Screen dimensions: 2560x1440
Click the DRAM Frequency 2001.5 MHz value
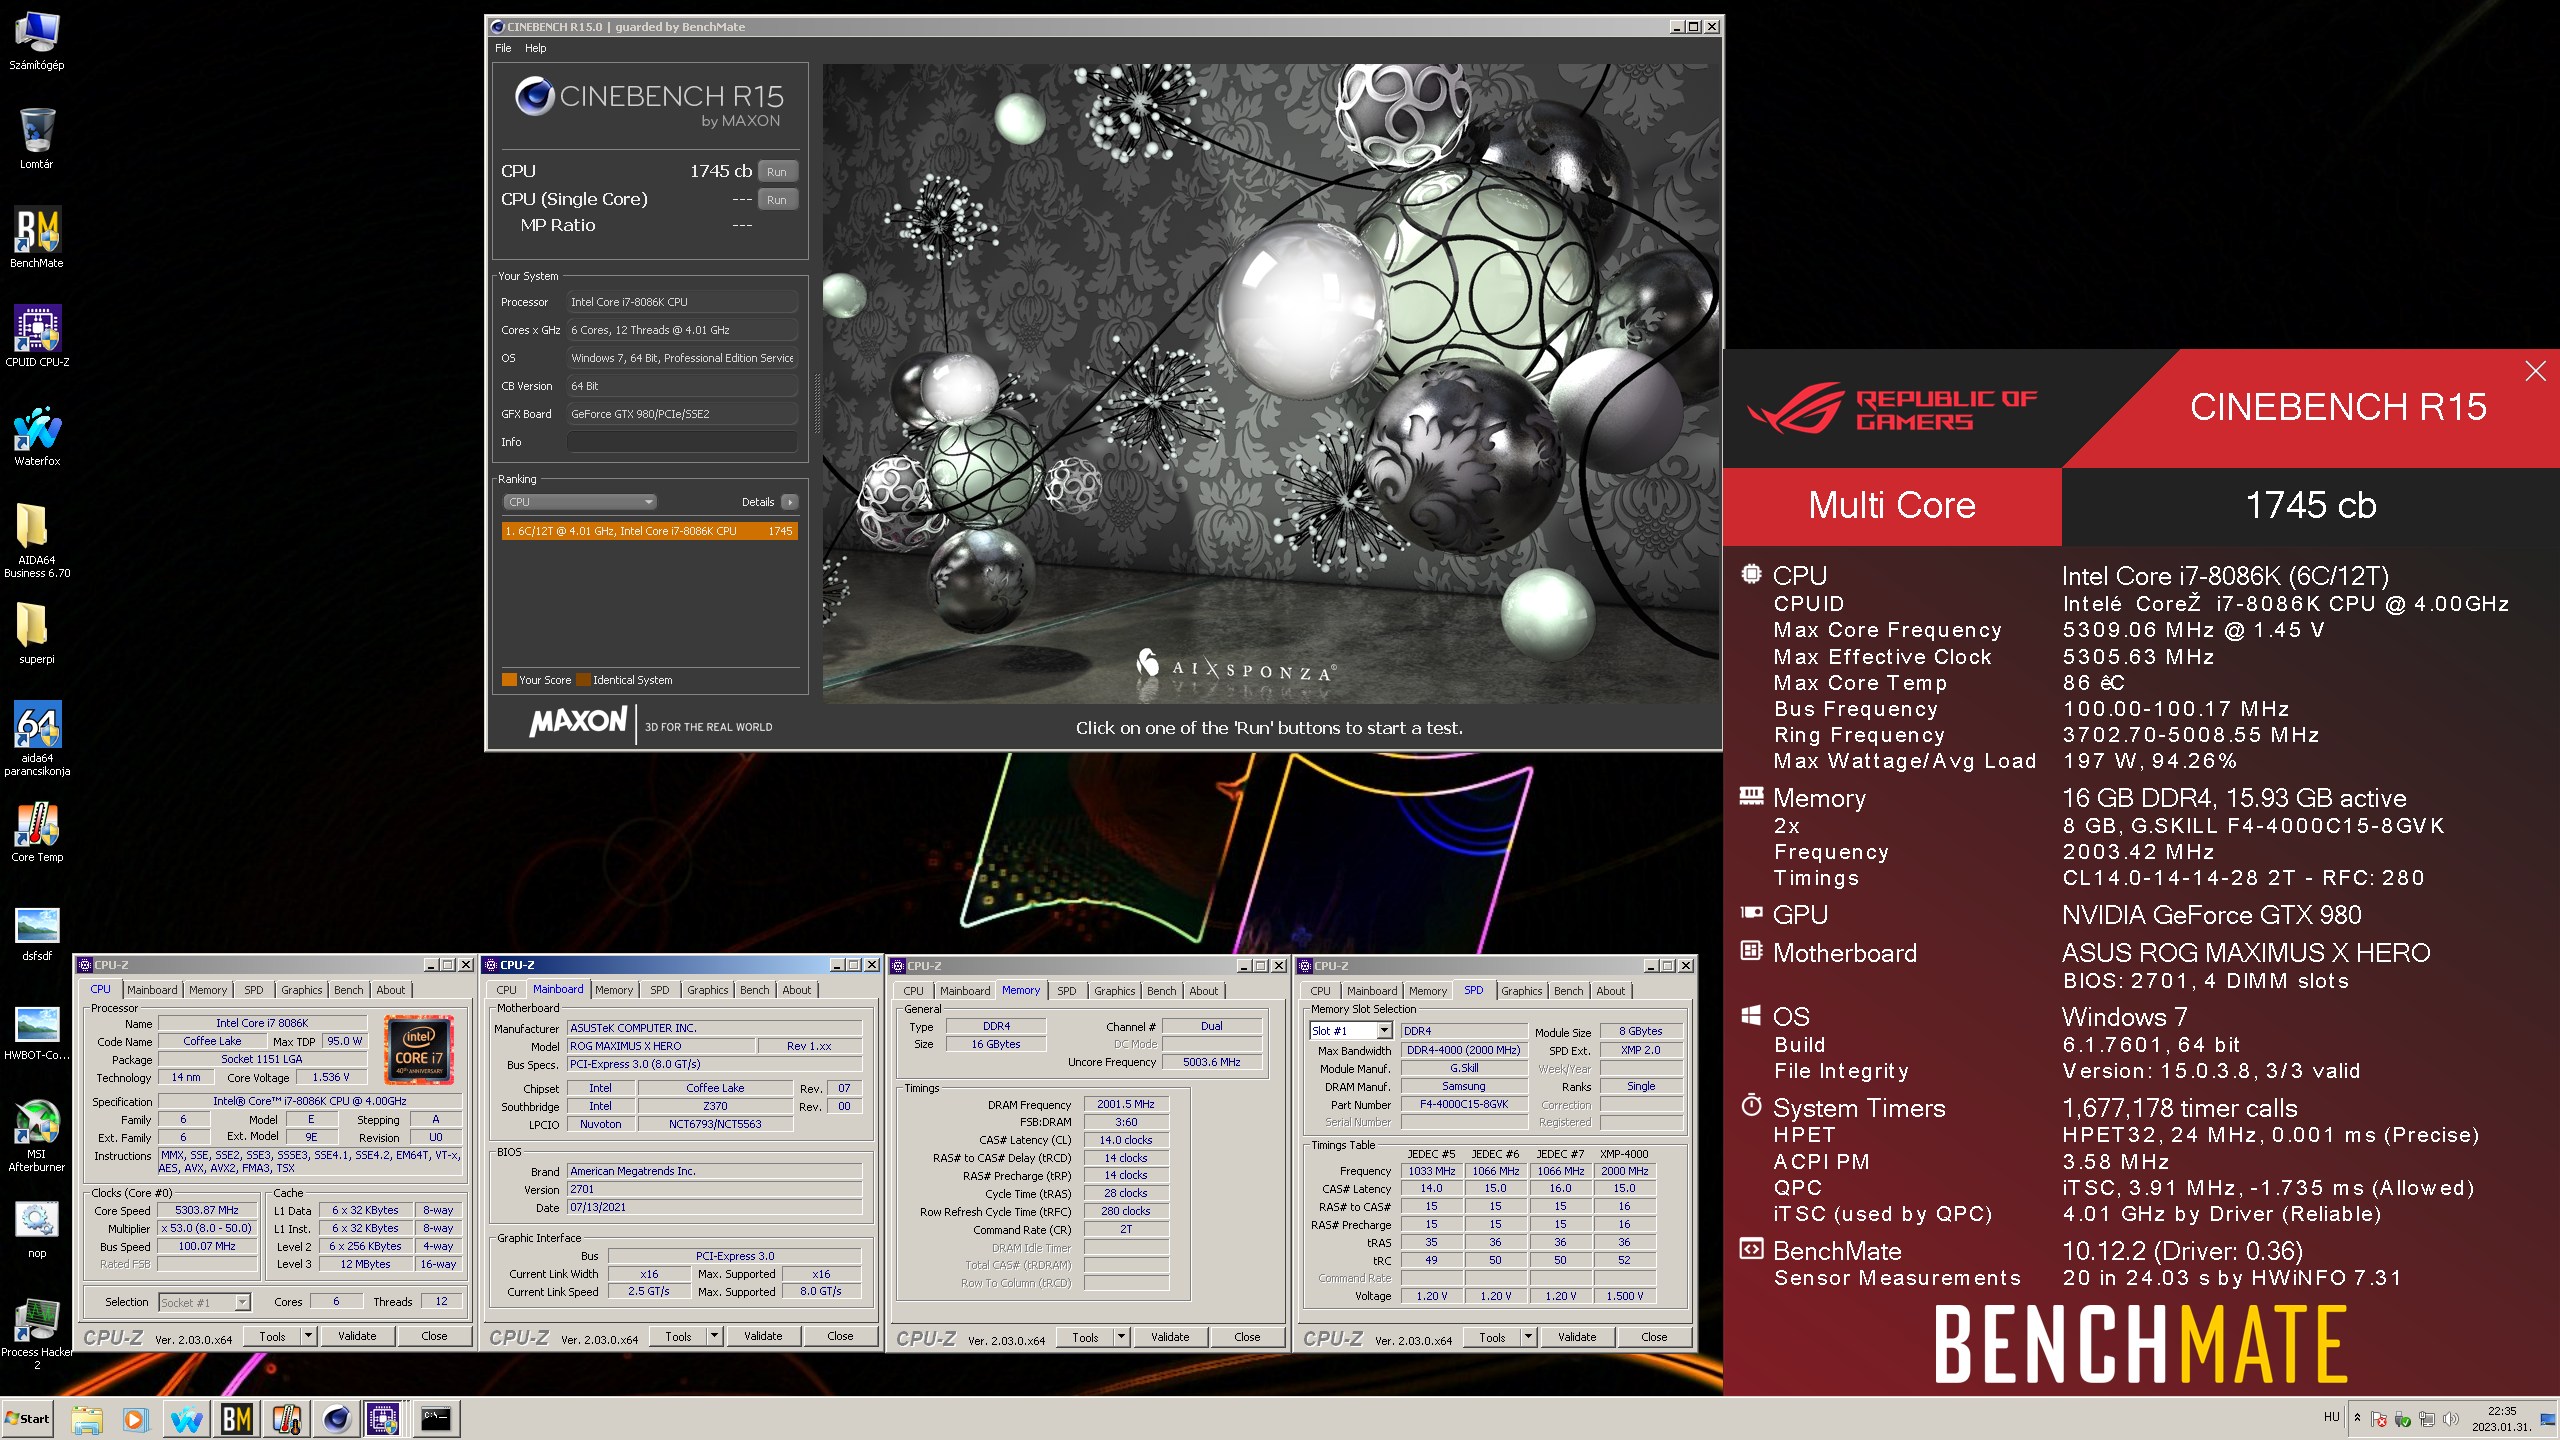click(1126, 1105)
